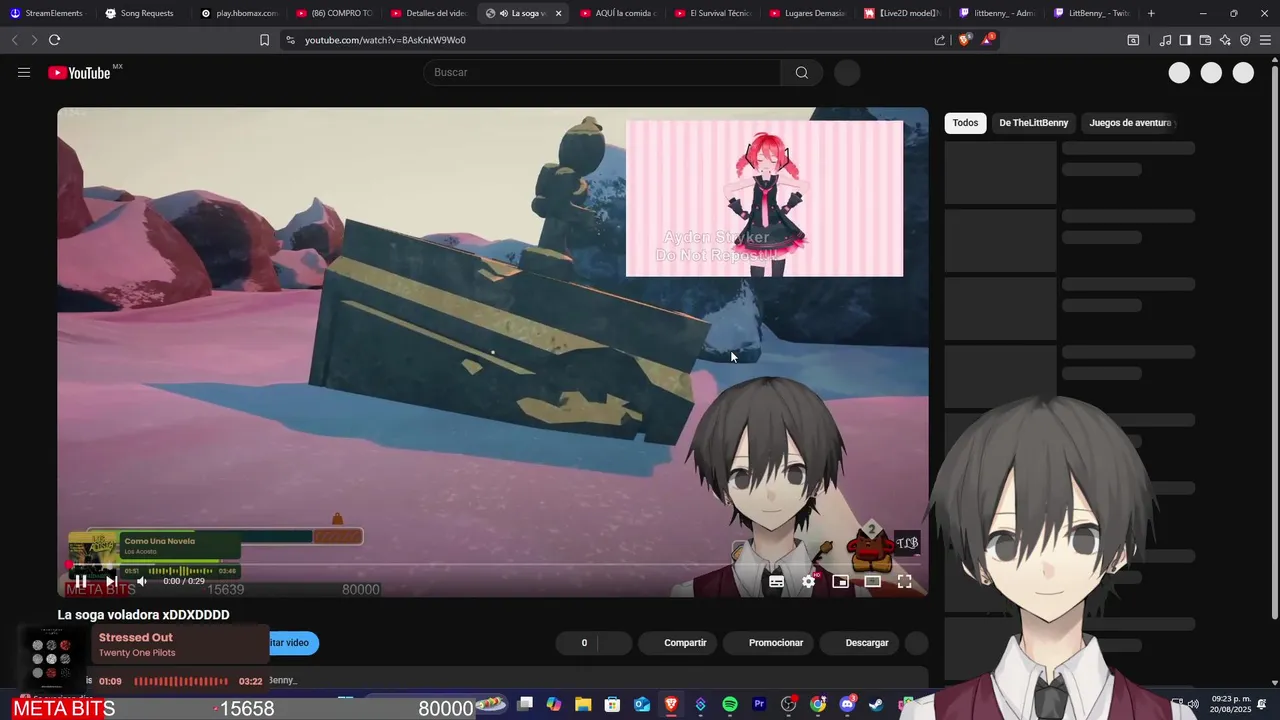Skip to the next video
The image size is (1280, 720).
(112, 581)
